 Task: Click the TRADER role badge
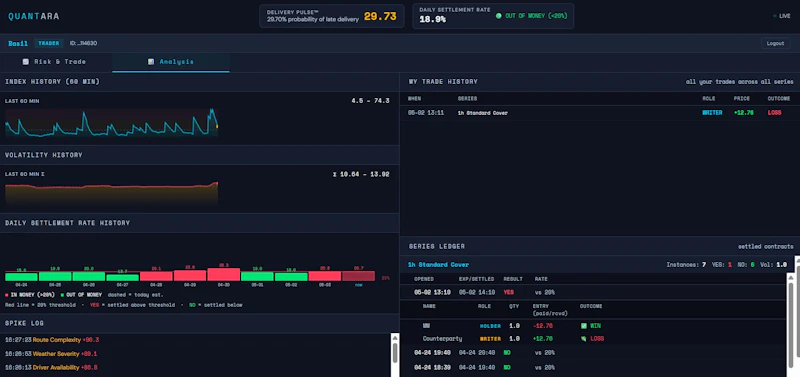(49, 43)
